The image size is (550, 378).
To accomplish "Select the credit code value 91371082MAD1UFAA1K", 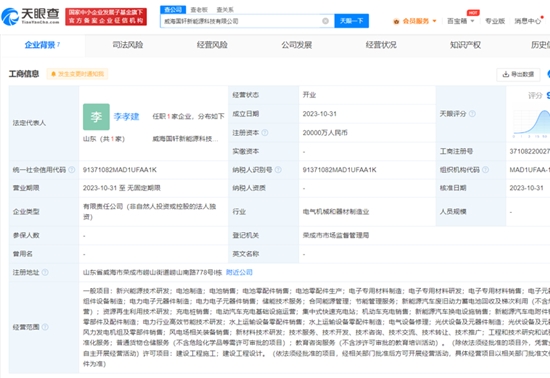I will [x=120, y=170].
